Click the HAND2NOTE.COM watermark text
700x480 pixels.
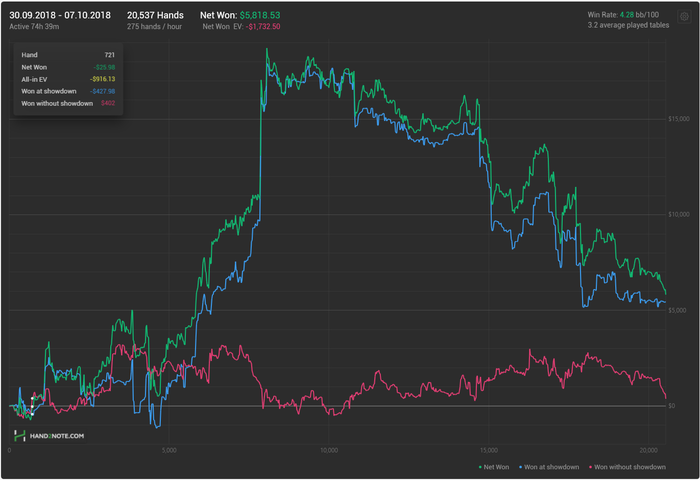57,436
